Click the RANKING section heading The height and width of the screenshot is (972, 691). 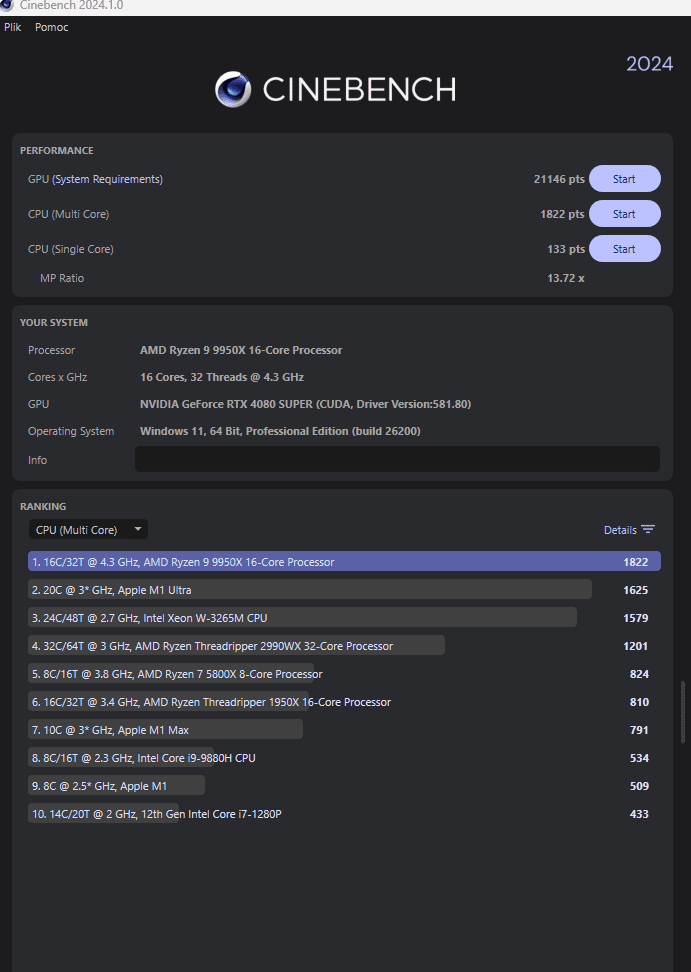click(x=43, y=506)
